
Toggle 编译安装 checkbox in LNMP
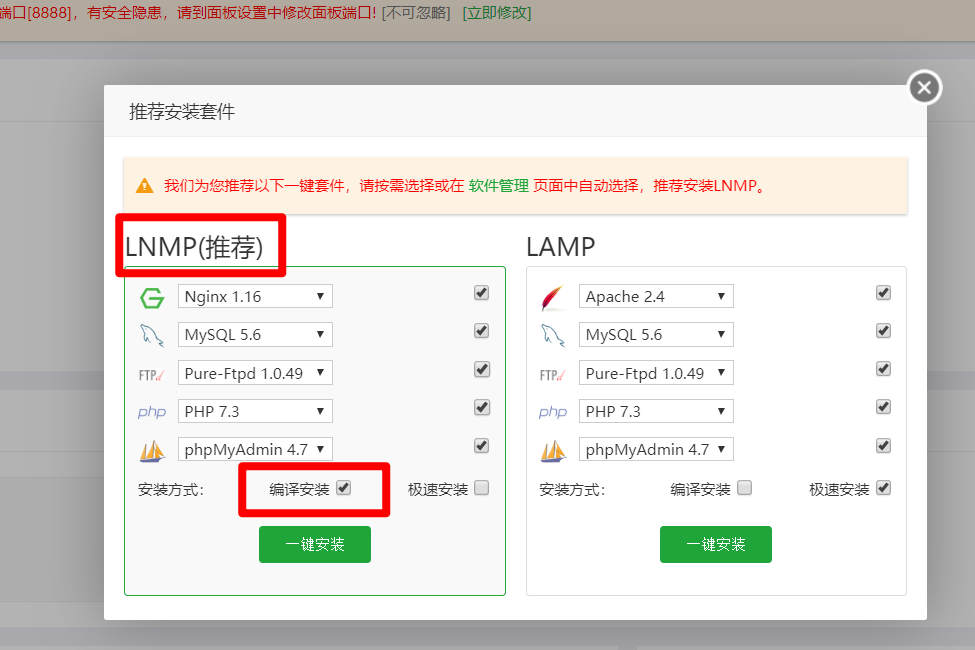click(344, 488)
